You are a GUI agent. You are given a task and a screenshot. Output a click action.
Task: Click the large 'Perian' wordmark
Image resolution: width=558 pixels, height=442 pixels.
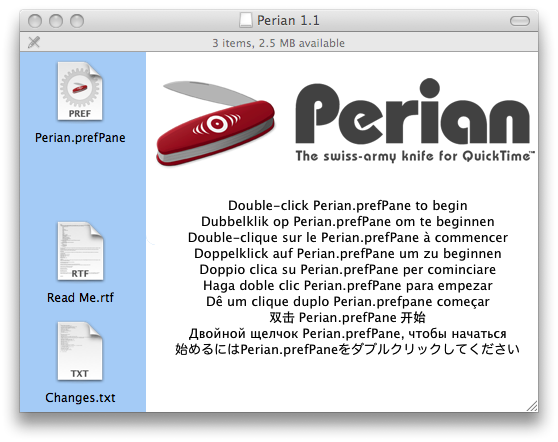(413, 110)
